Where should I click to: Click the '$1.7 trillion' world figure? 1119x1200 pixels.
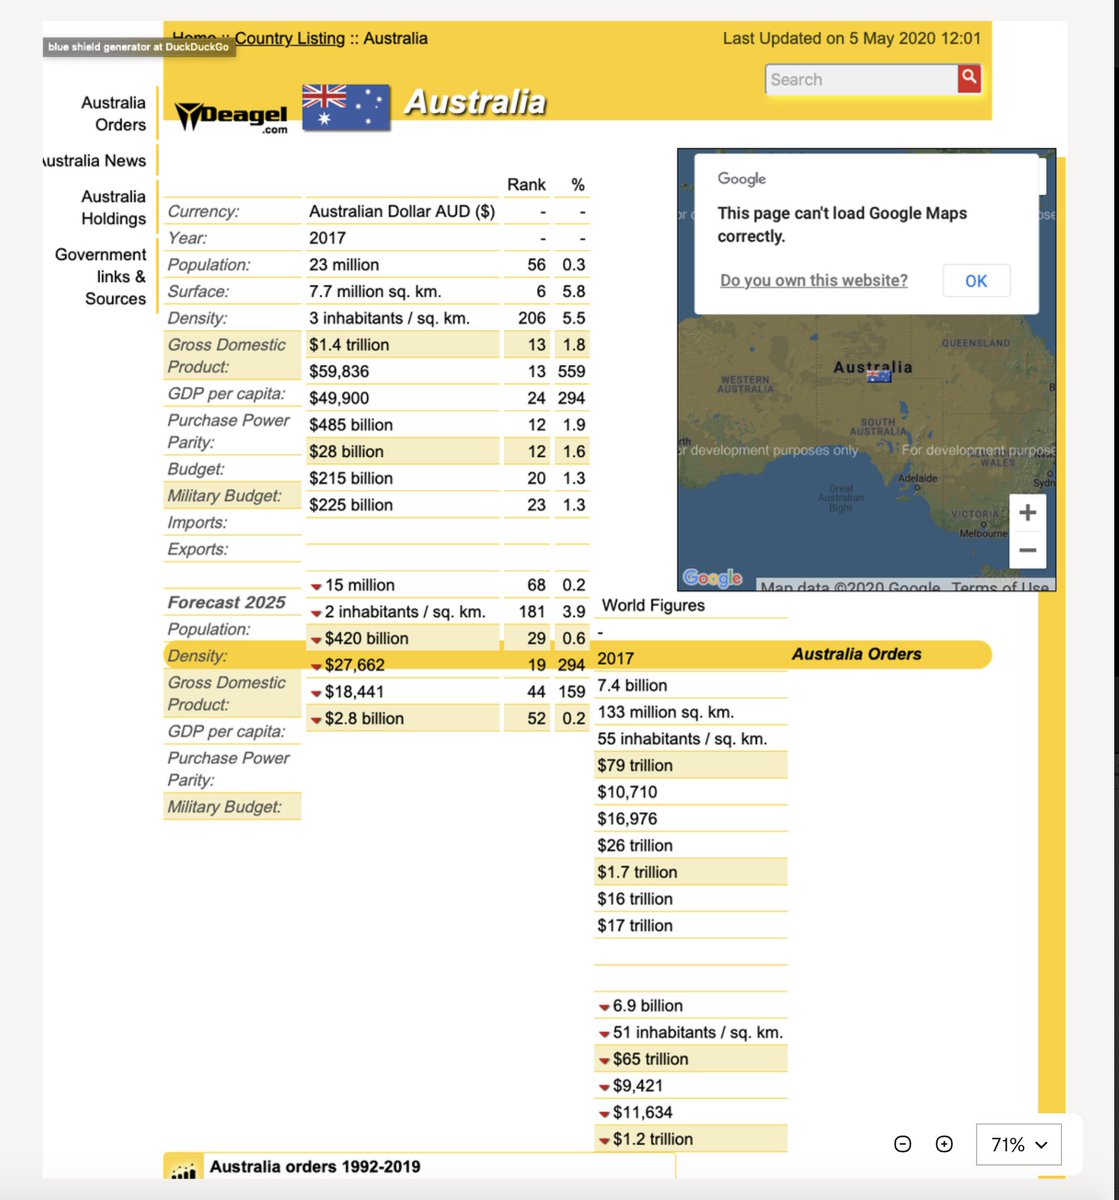tap(637, 873)
